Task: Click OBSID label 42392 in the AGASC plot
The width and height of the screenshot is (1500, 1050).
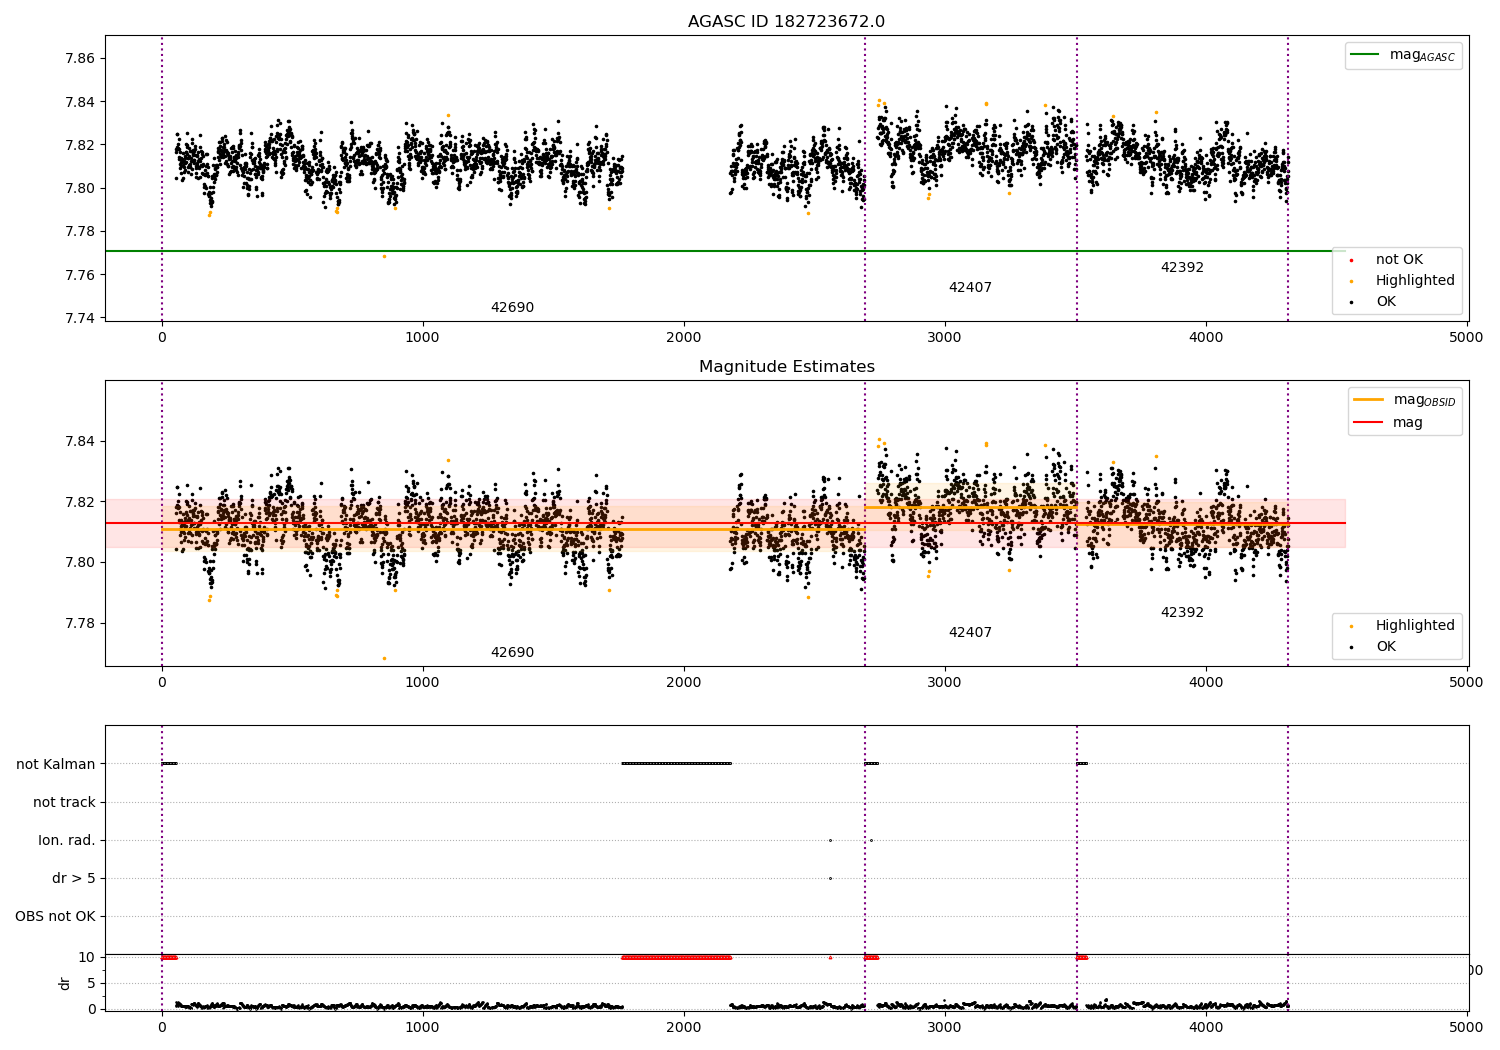Action: (x=1182, y=268)
